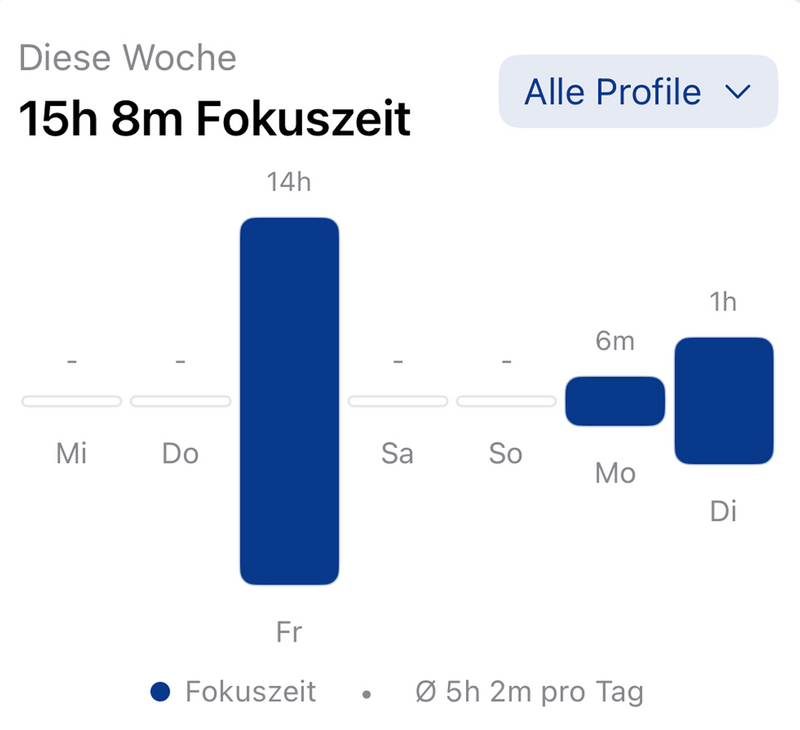Select the empty Do bar placeholder
Screen dimensions: 800x730
(180, 400)
